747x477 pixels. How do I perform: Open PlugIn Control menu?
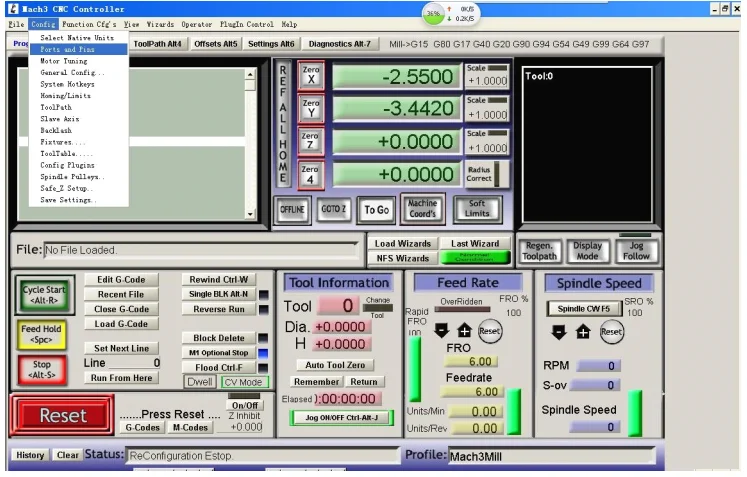click(x=247, y=24)
